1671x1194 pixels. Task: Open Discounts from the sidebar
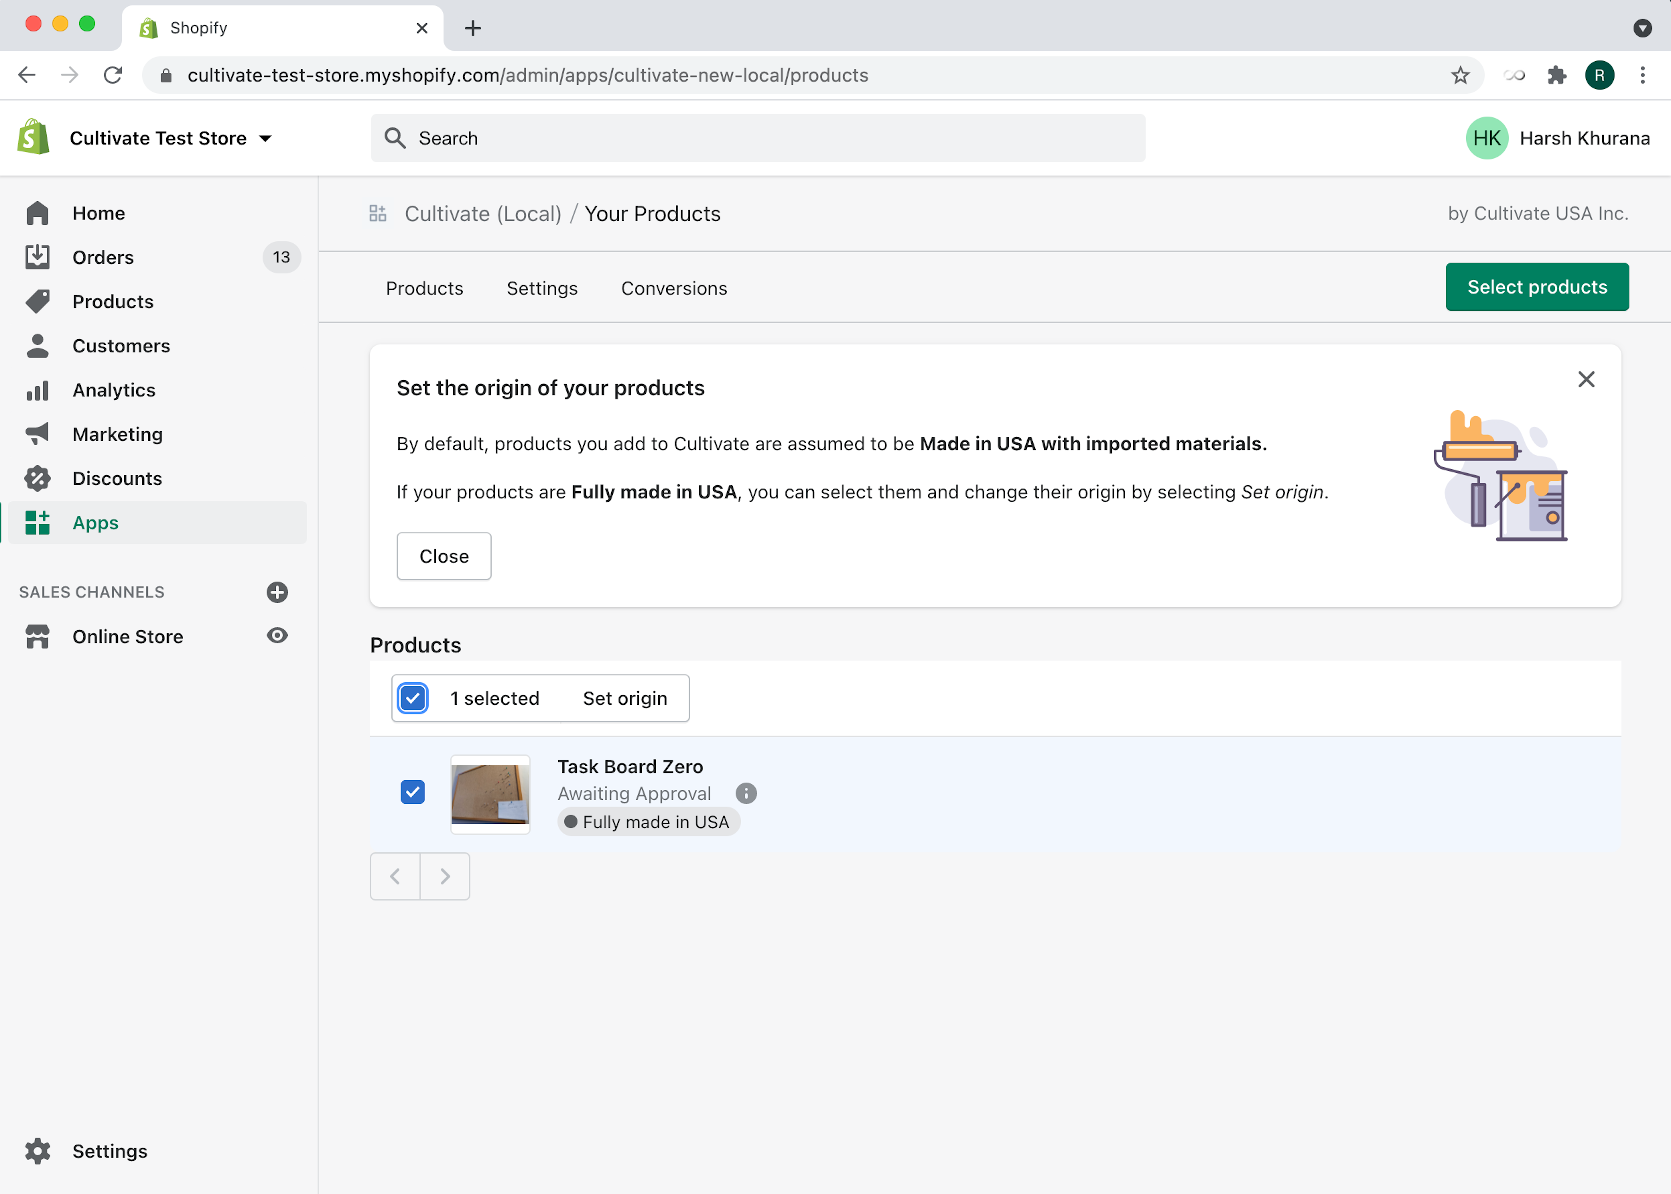(x=117, y=478)
